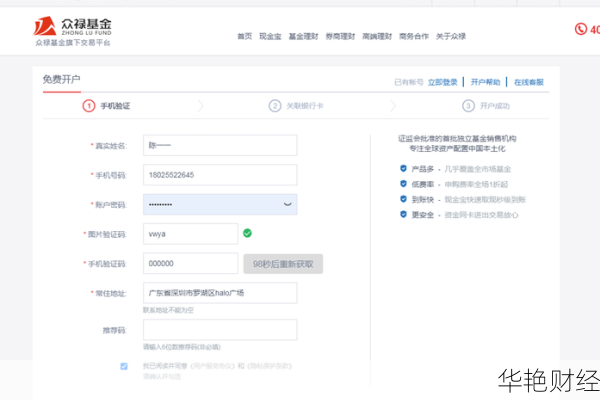600x400 pixels.
Task: Click the step 3 circle icon
Action: coord(468,106)
